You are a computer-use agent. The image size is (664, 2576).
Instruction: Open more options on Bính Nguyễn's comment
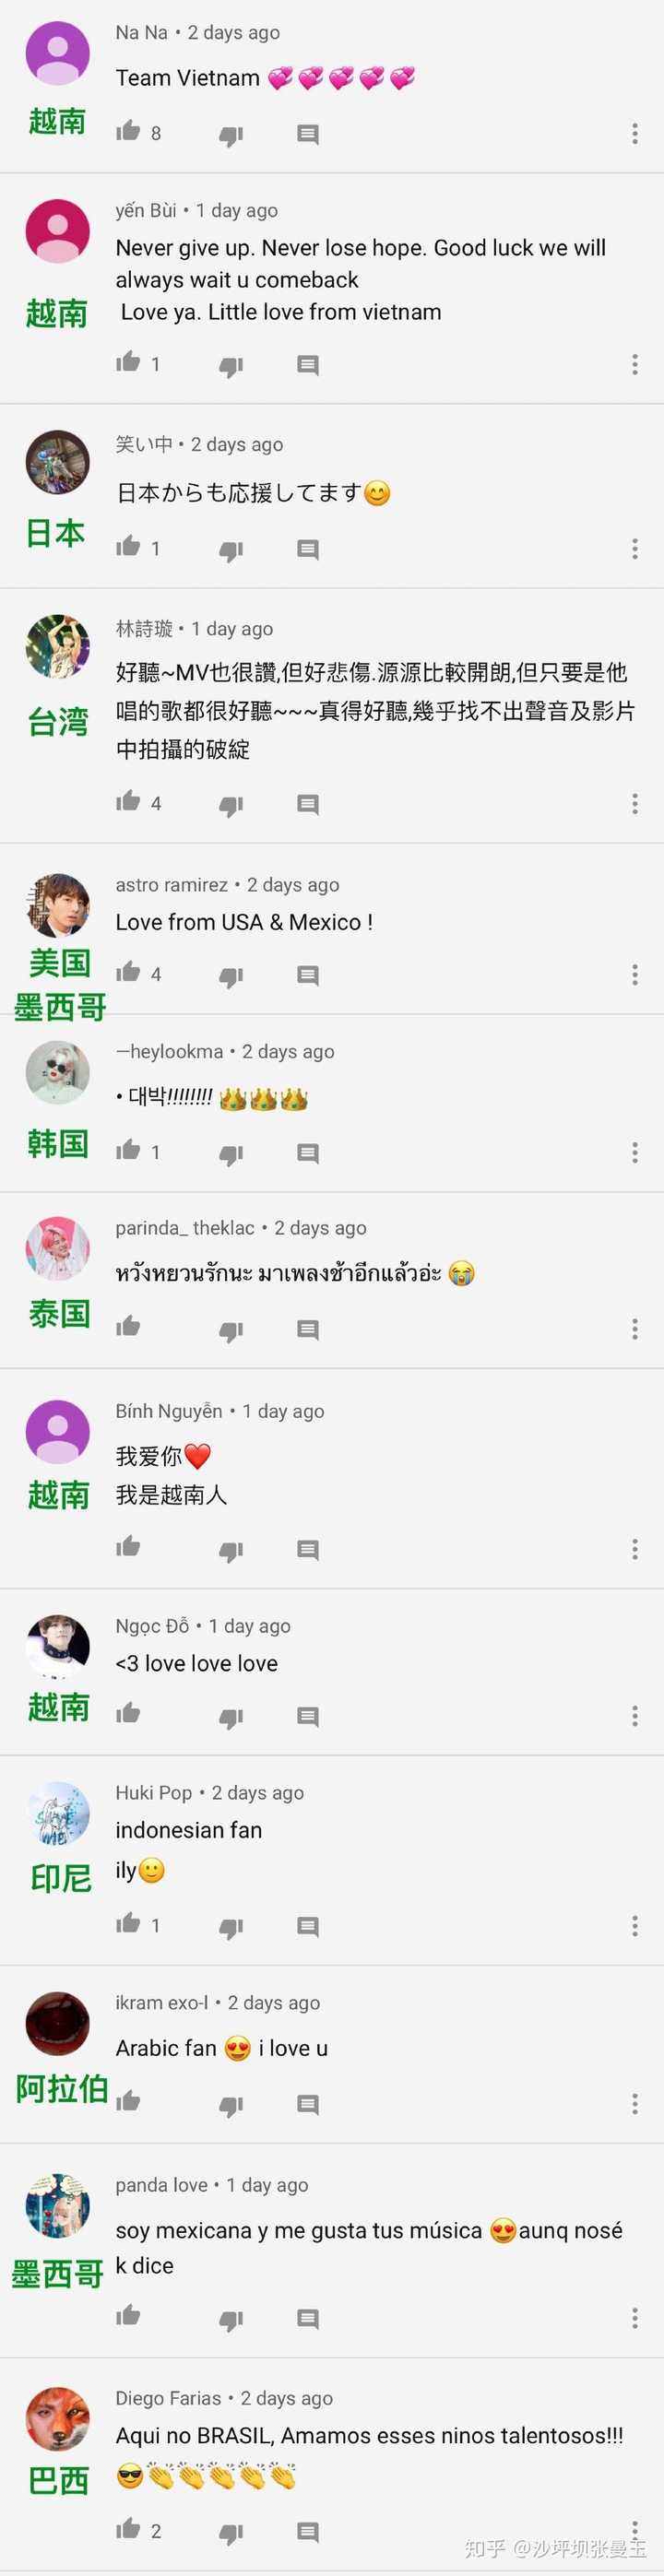635,1549
